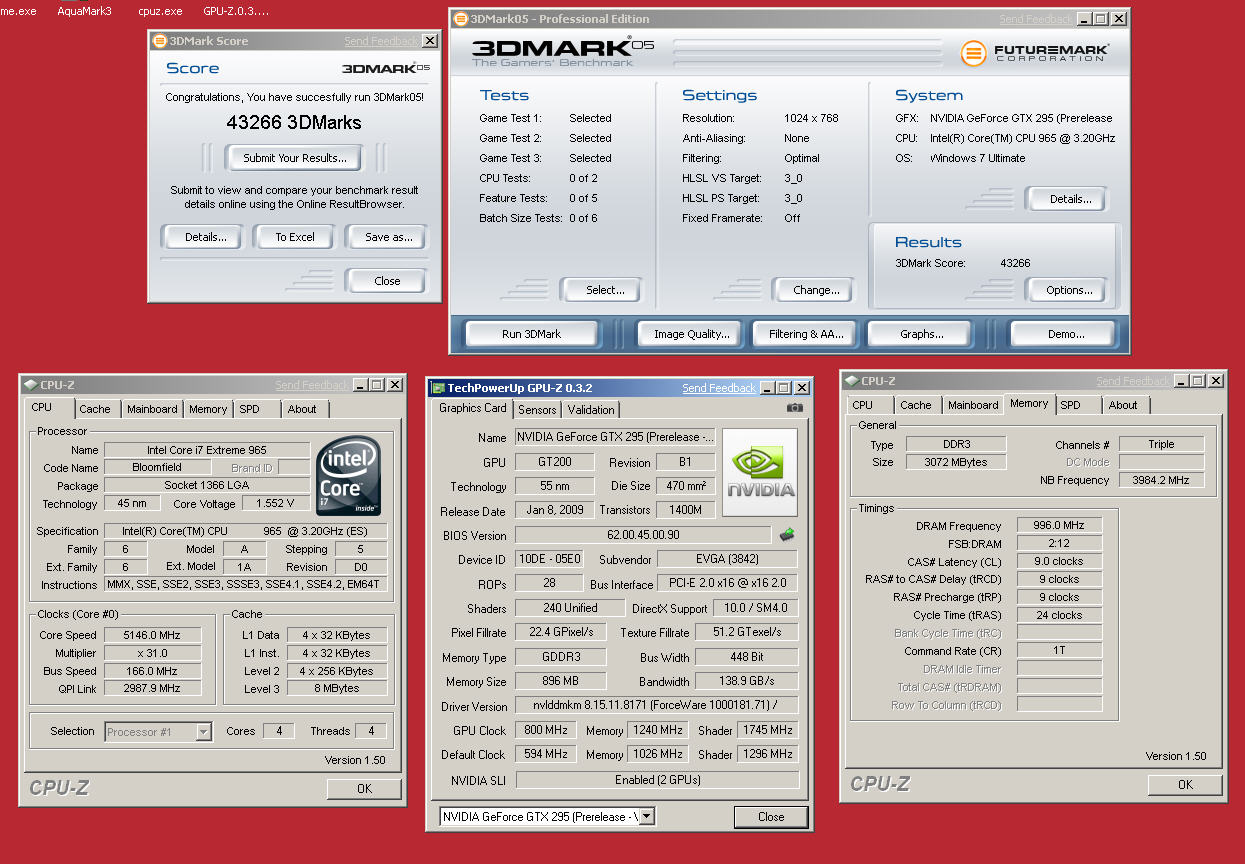1245x864 pixels.
Task: Click Options button under Results
Action: [1069, 290]
